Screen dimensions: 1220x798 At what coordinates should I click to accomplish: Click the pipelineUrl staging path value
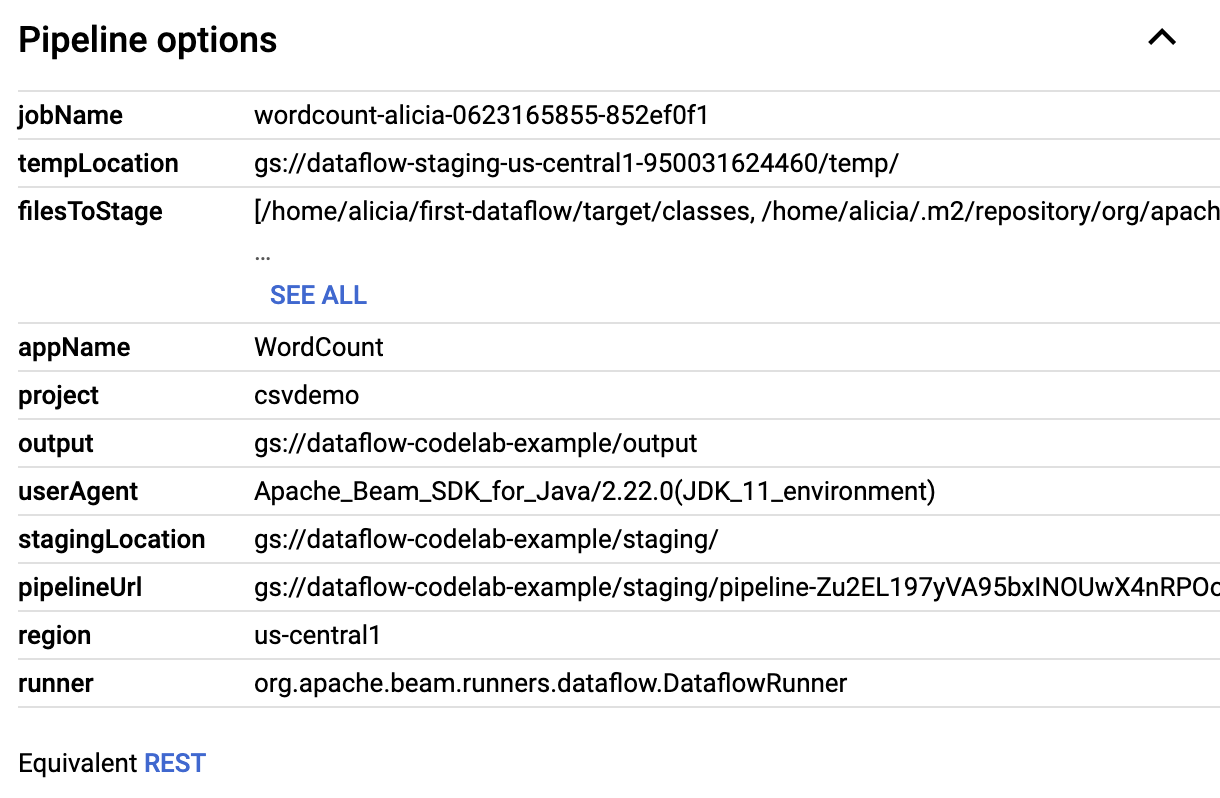coord(736,587)
